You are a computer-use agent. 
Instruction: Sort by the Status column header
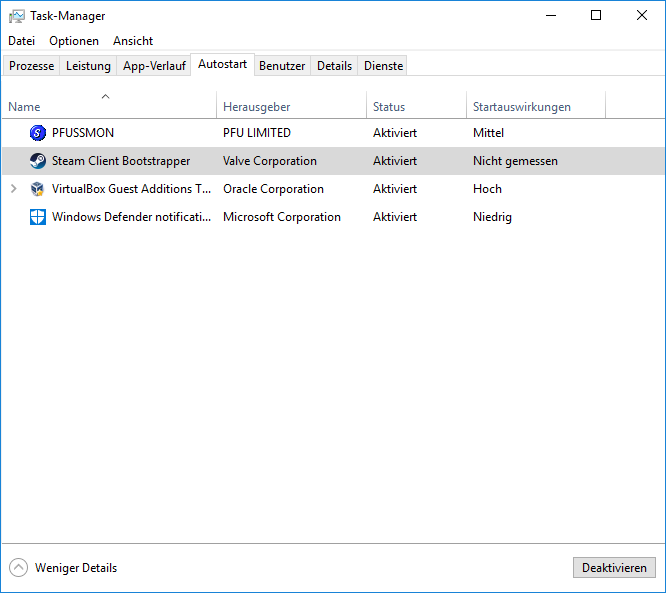point(416,104)
